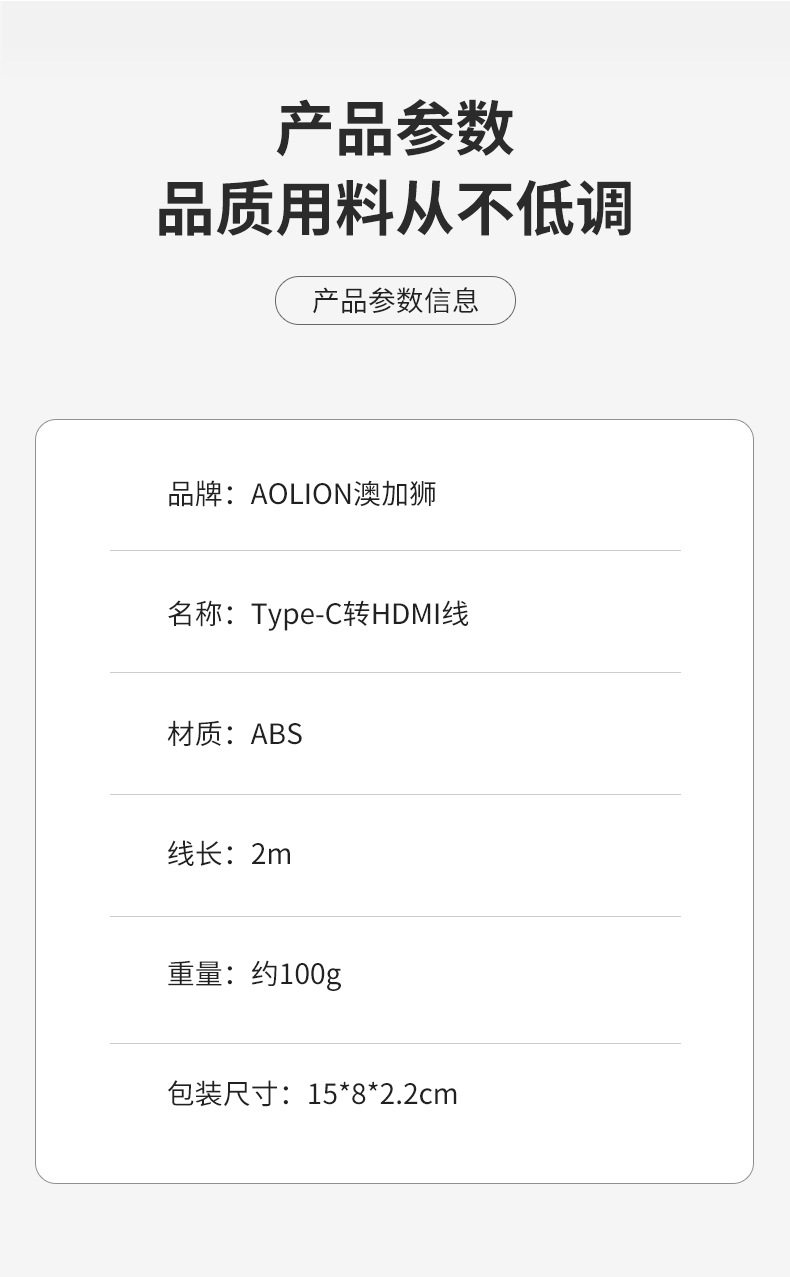The image size is (790, 1277).
Task: Select the AOLION澳加狮 brand value
Action: click(x=343, y=494)
